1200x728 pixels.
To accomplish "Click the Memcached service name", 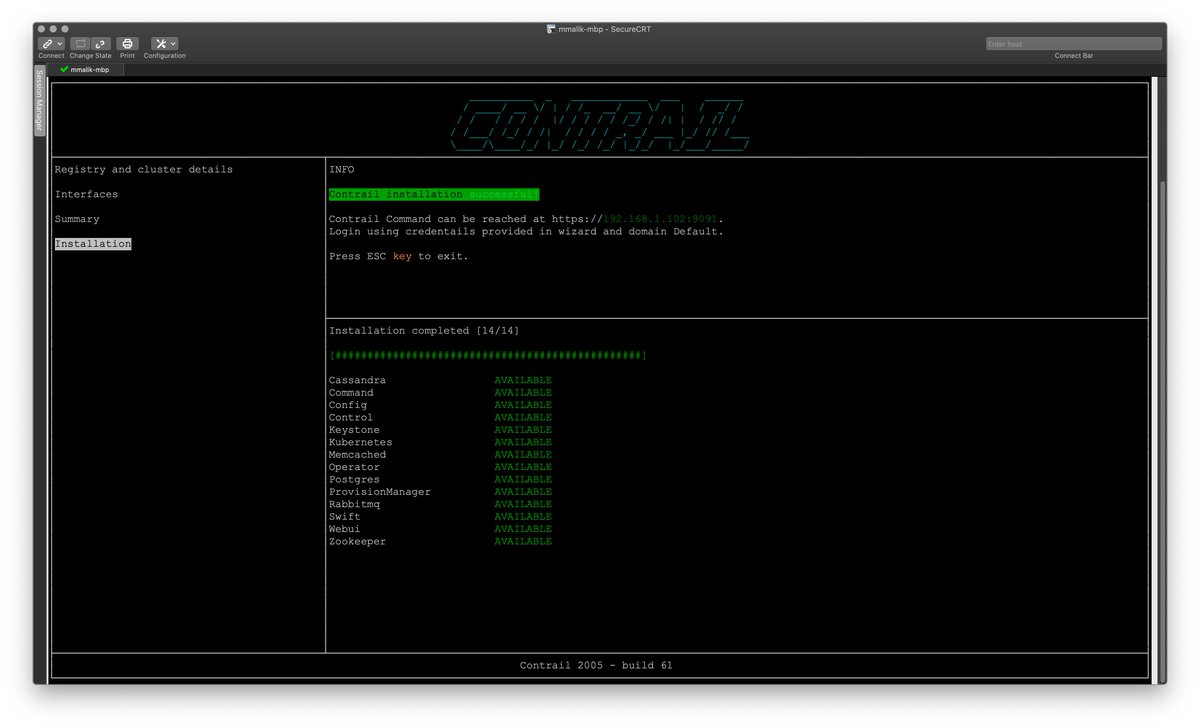I will tap(357, 455).
